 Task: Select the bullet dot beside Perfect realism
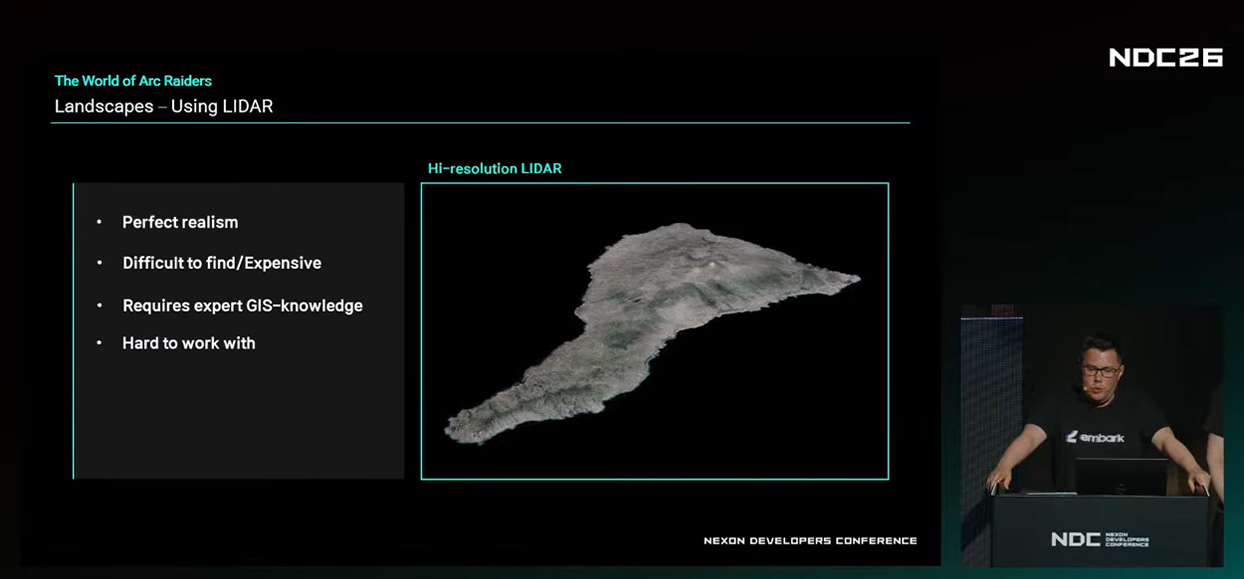point(99,222)
